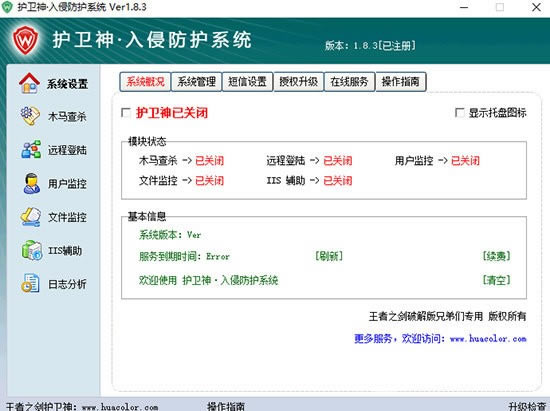Open 系统设置 sidebar label
The height and width of the screenshot is (411, 550).
67,84
